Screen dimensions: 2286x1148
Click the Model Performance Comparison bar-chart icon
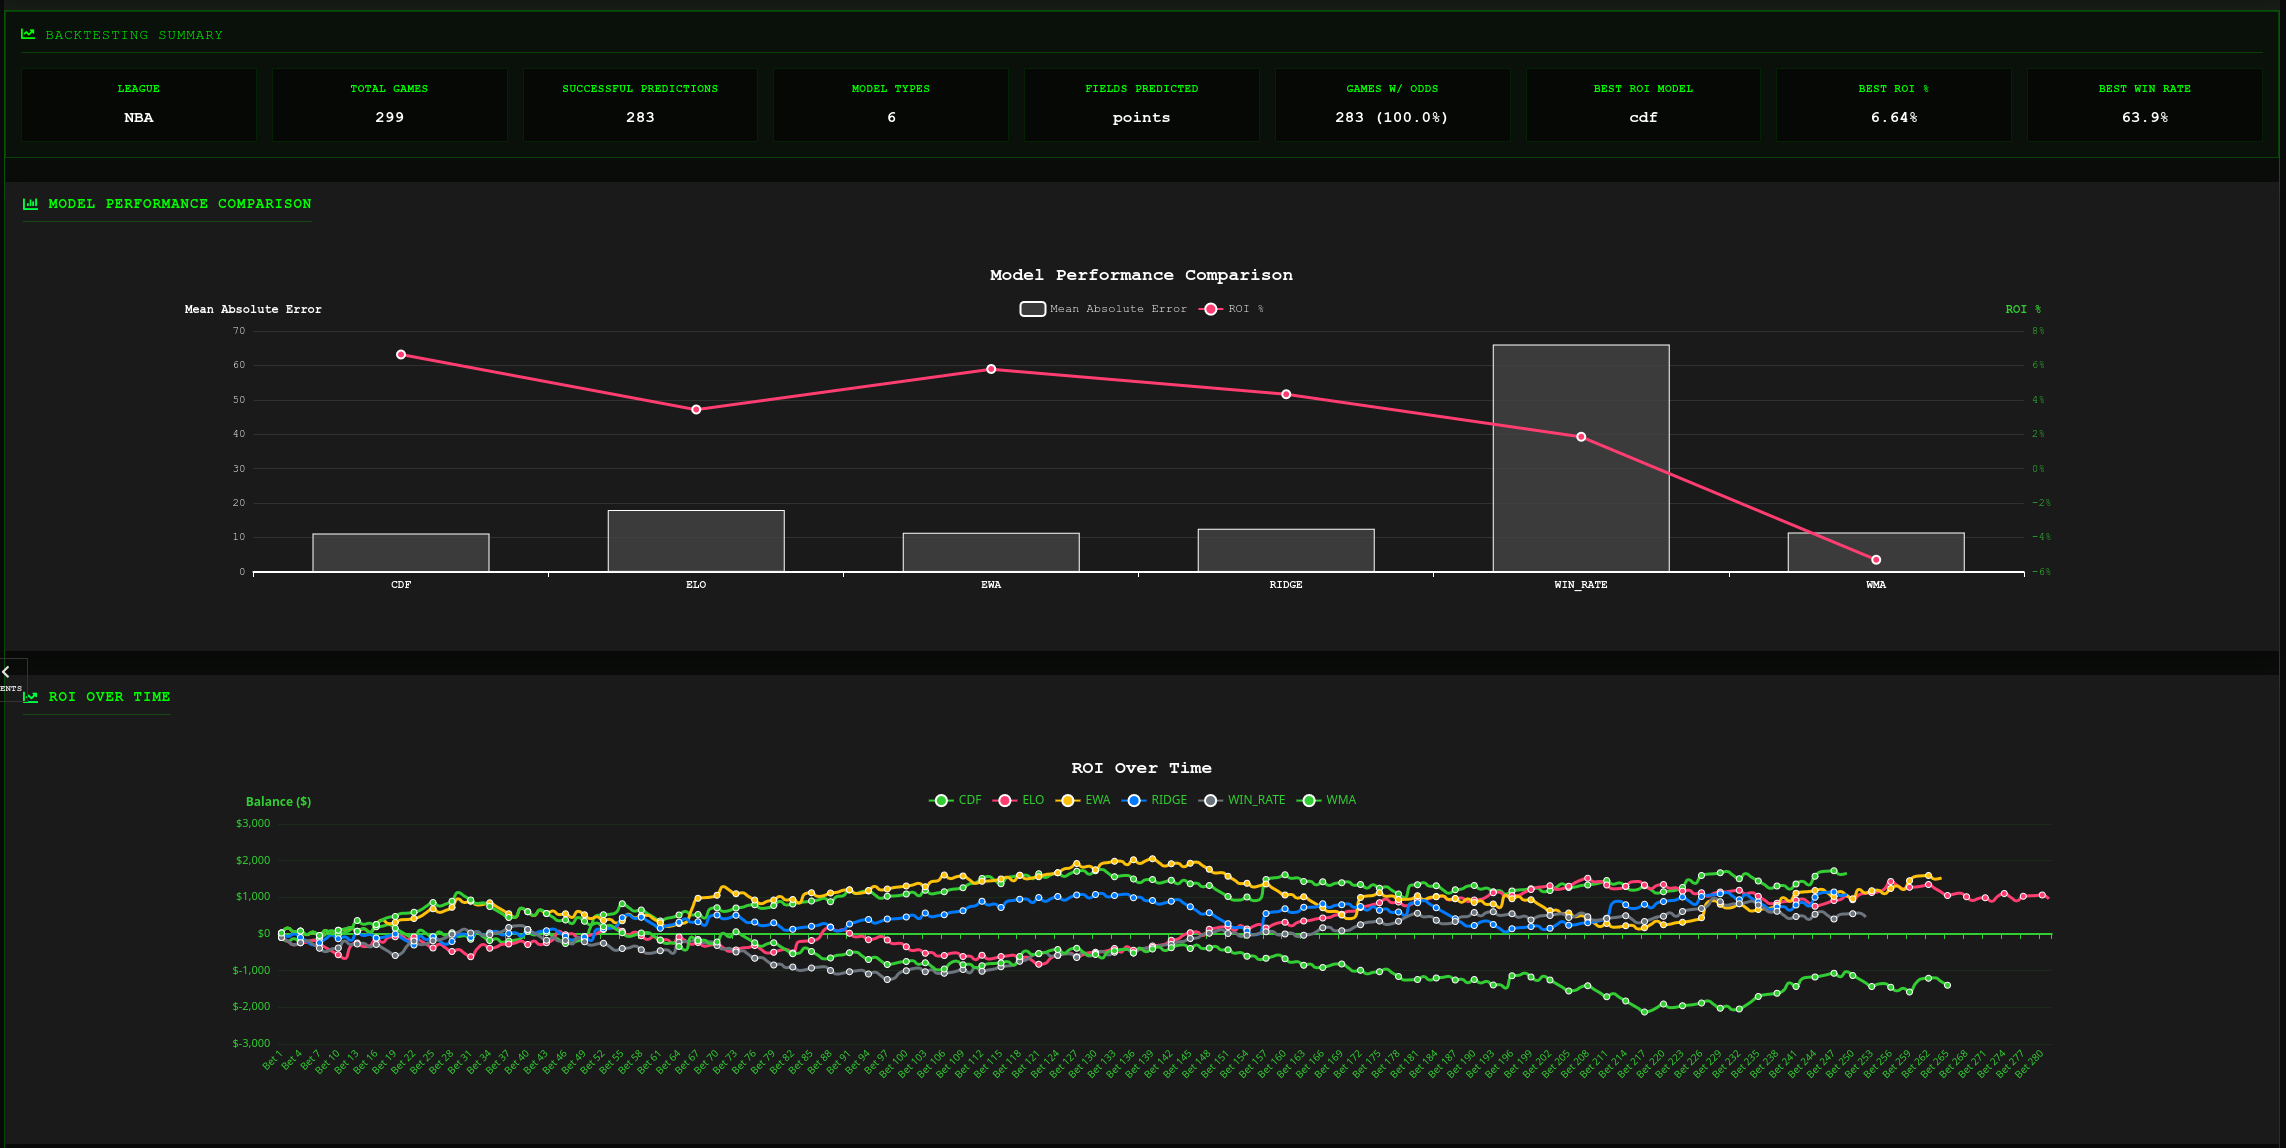[x=30, y=204]
